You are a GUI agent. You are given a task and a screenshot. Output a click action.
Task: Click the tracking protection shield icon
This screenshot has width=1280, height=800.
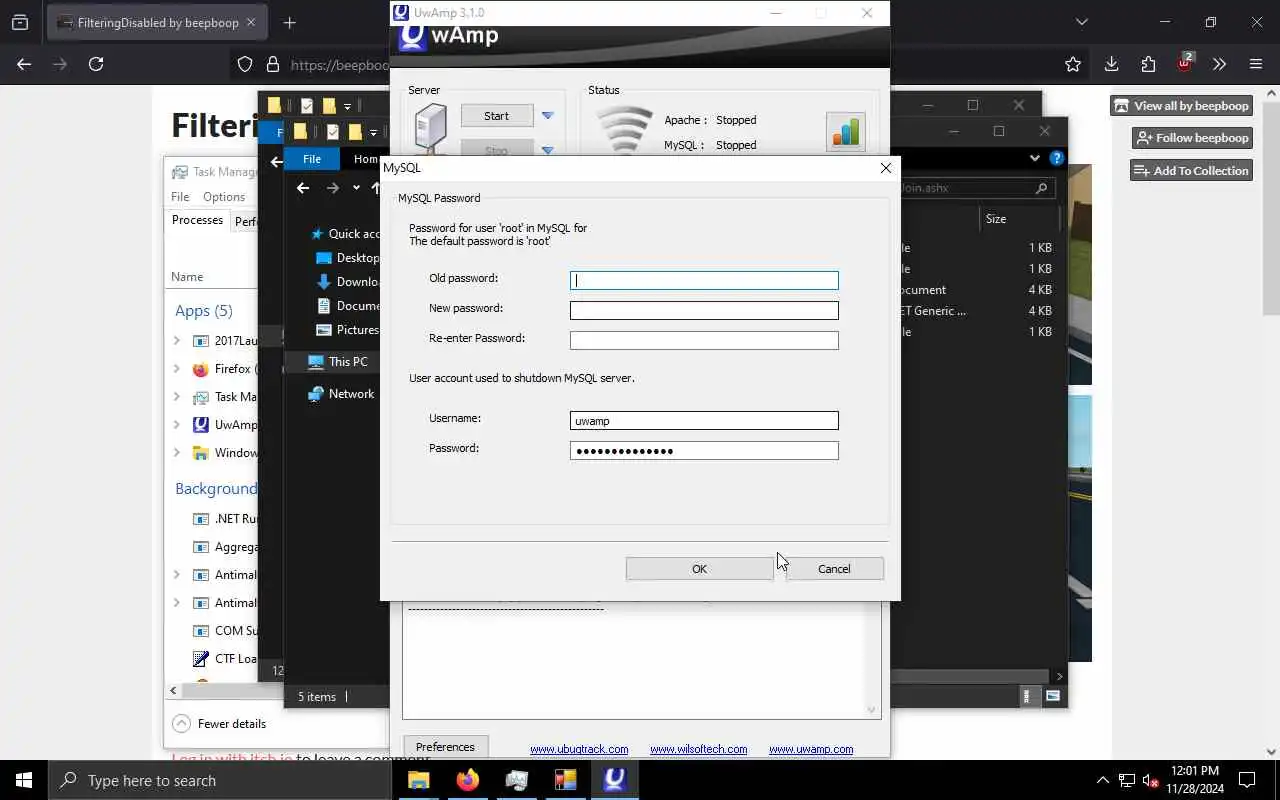coord(245,64)
